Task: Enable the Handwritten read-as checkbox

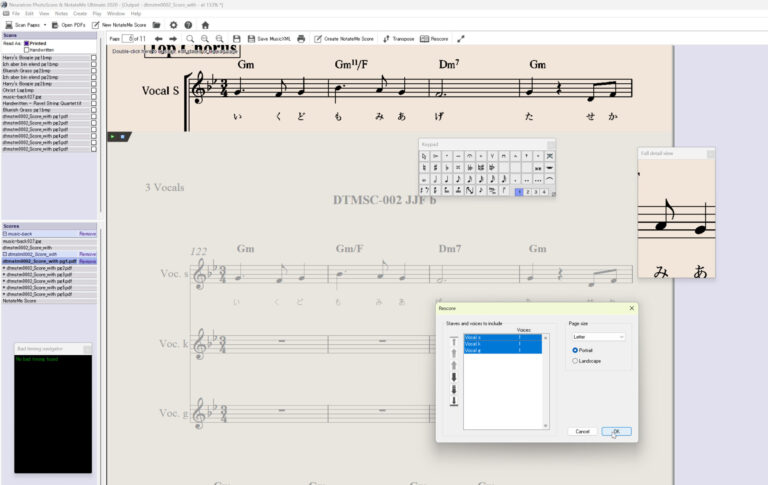Action: click(26, 50)
